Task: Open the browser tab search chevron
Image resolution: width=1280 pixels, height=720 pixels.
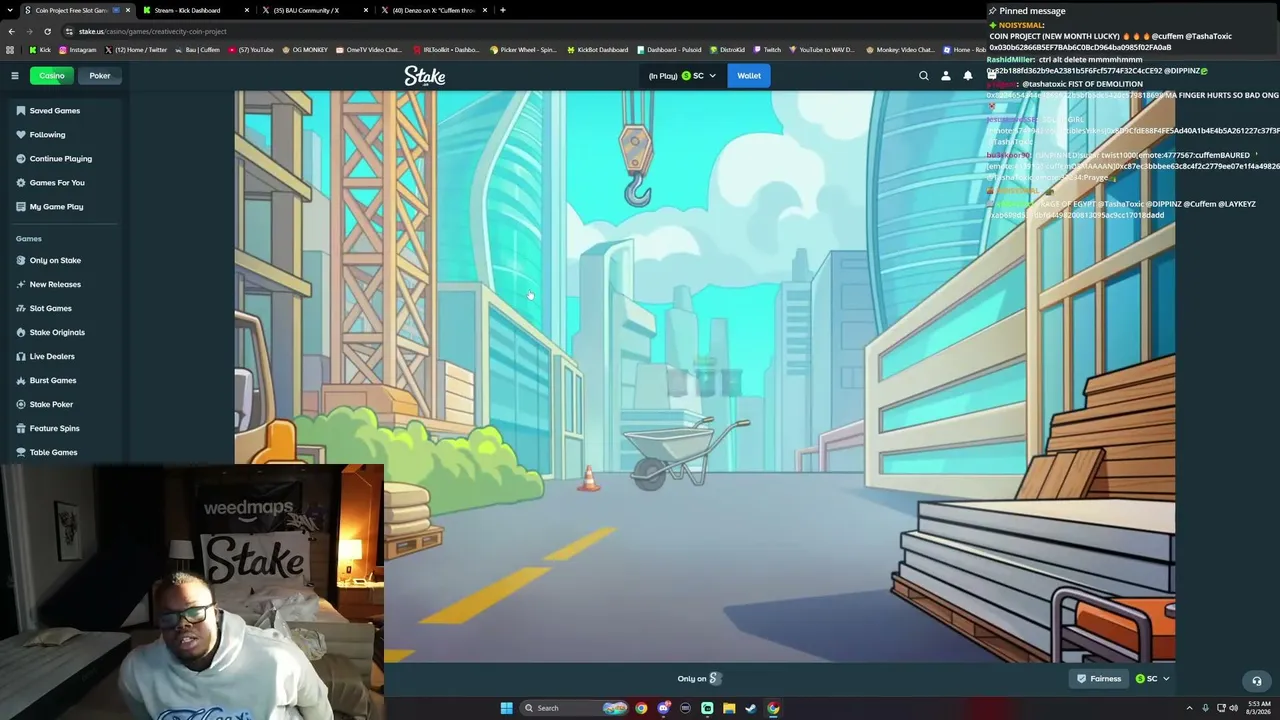Action: pyautogui.click(x=11, y=10)
